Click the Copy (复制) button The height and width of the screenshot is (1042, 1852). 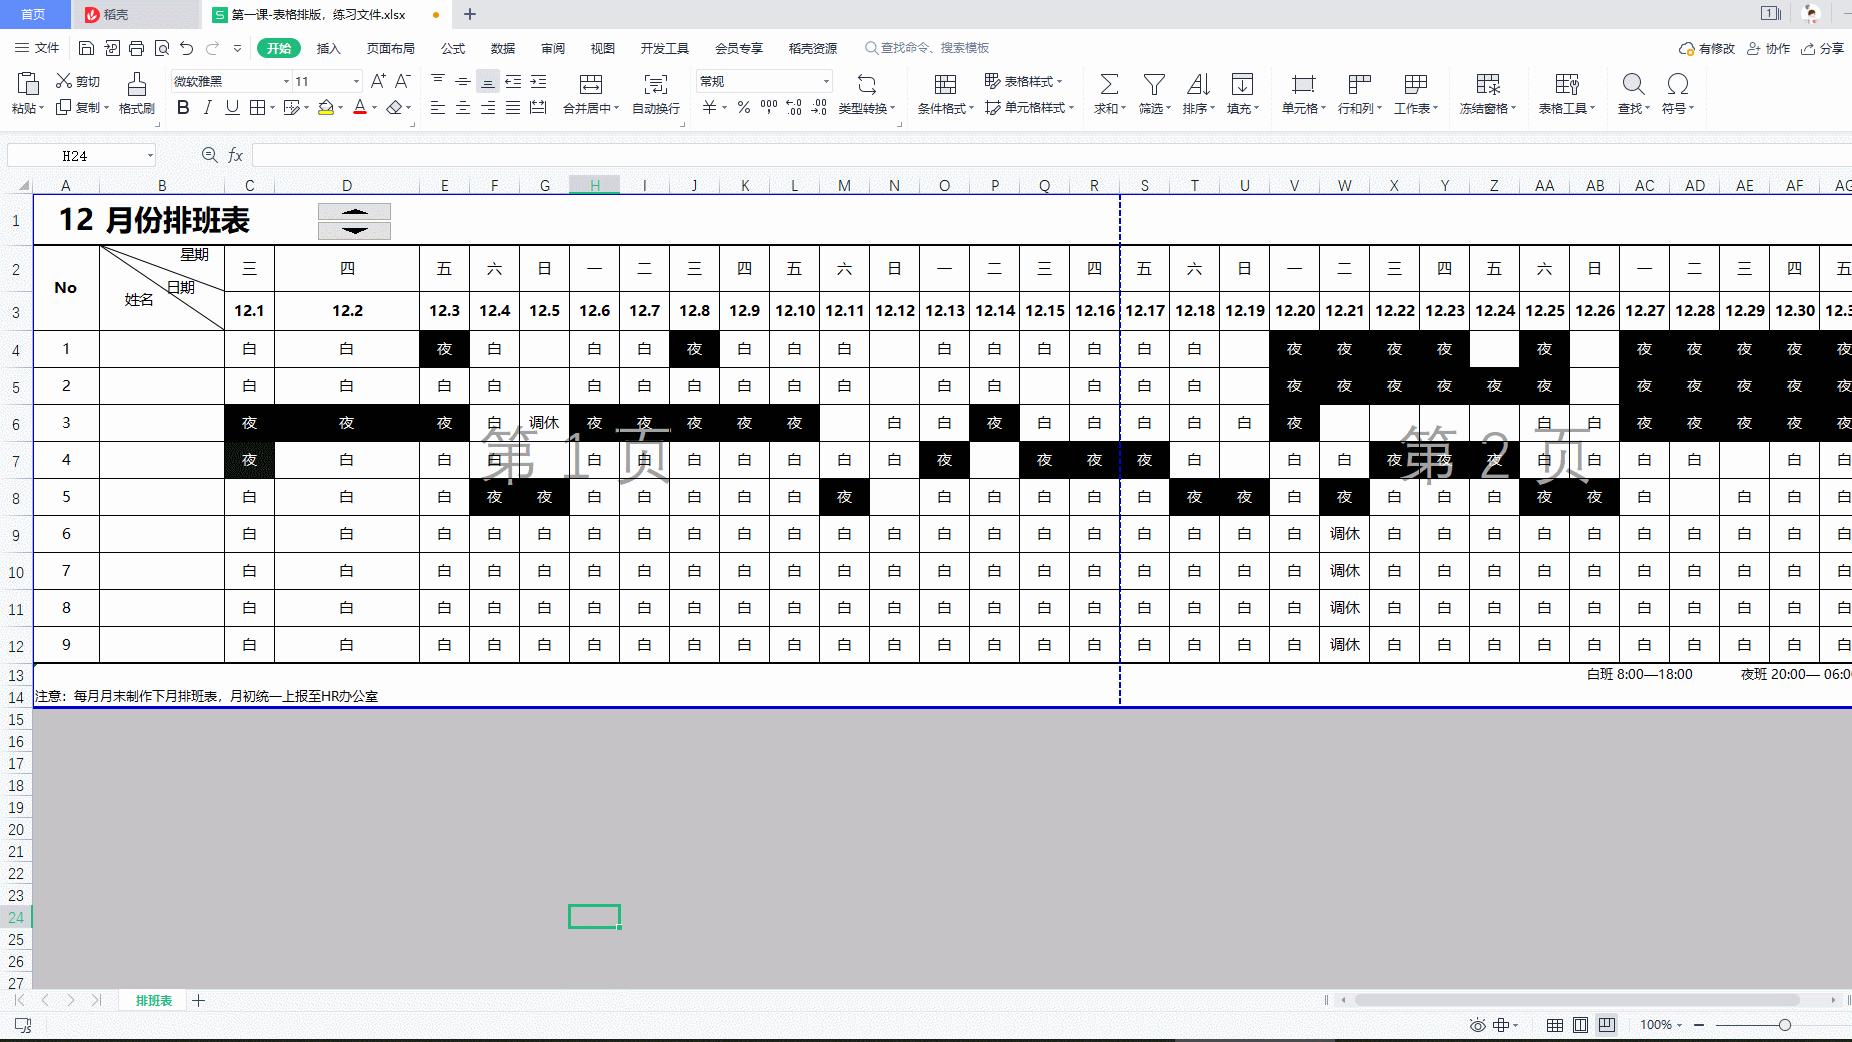point(78,107)
